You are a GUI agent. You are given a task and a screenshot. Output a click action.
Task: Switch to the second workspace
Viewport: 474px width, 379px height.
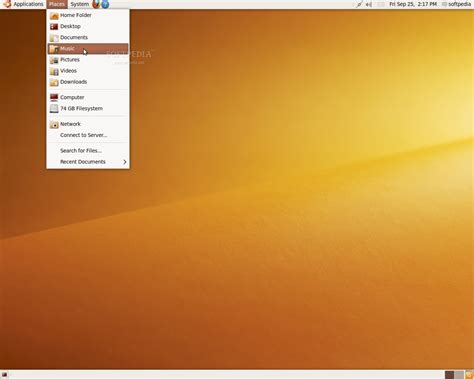coord(459,375)
